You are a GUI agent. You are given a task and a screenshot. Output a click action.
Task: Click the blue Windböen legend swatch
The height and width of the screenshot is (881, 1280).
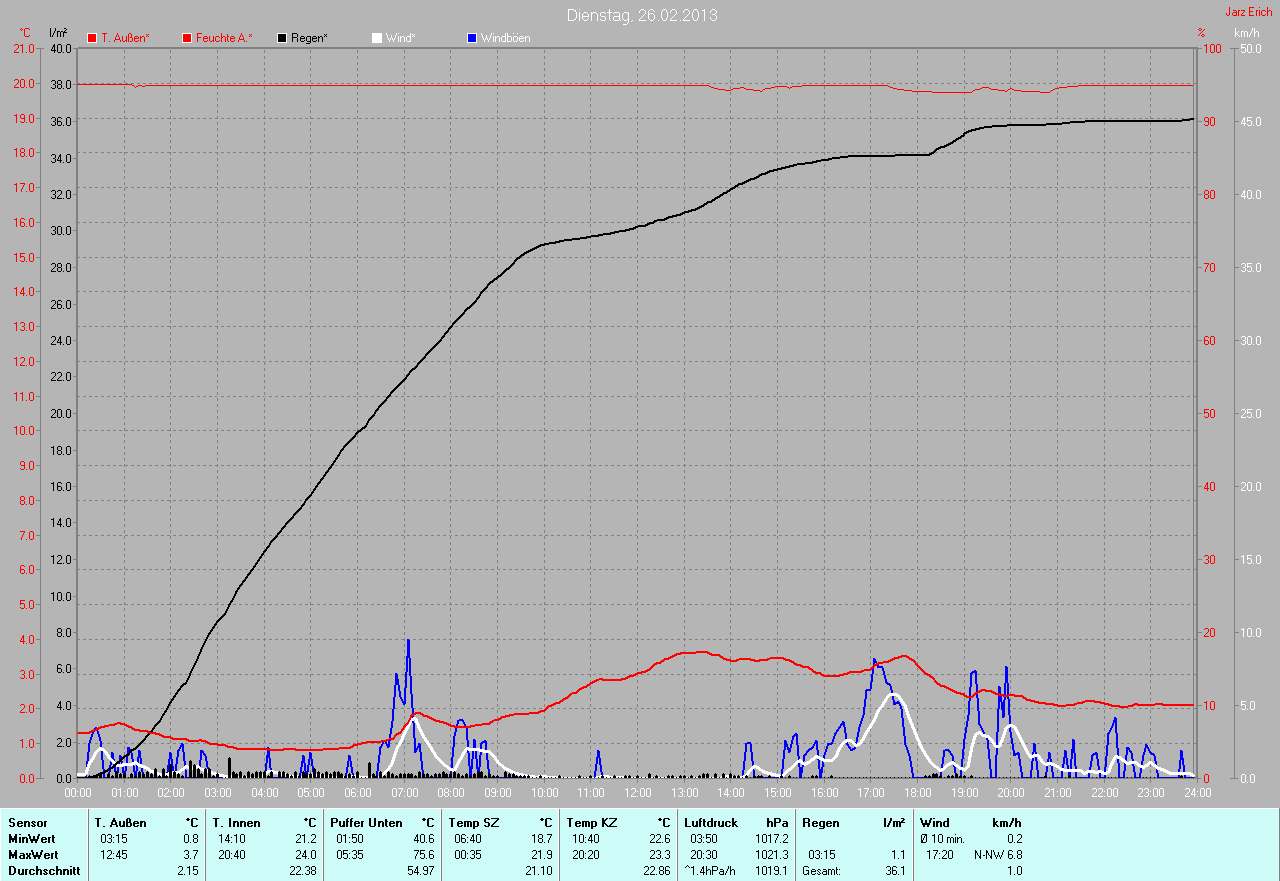472,38
